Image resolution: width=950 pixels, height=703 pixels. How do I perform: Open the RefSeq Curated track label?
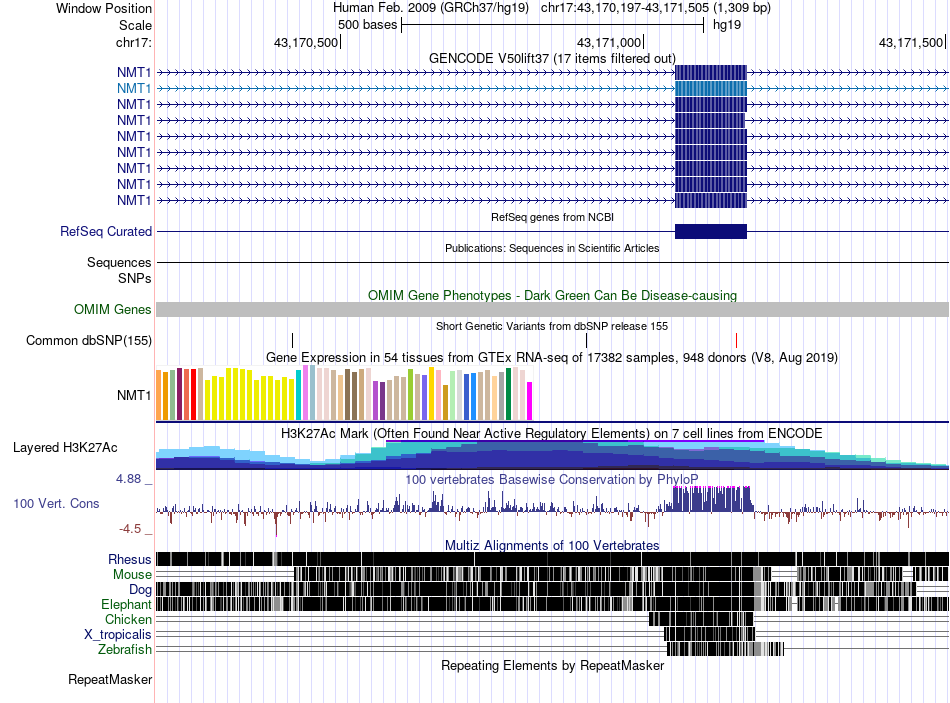(x=106, y=232)
